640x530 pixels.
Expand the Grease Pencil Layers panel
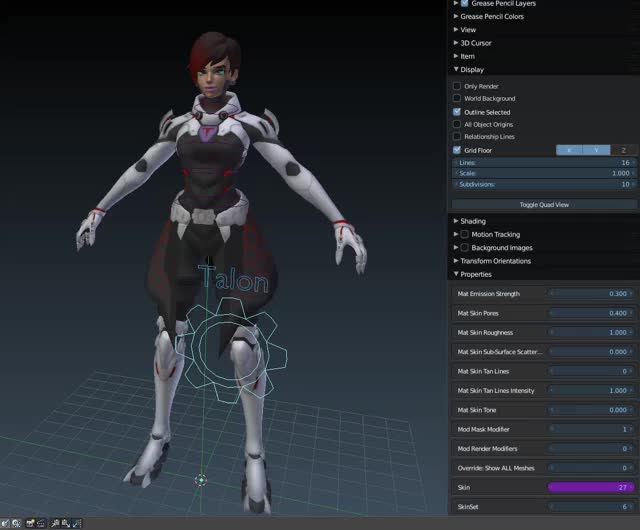[x=456, y=3]
